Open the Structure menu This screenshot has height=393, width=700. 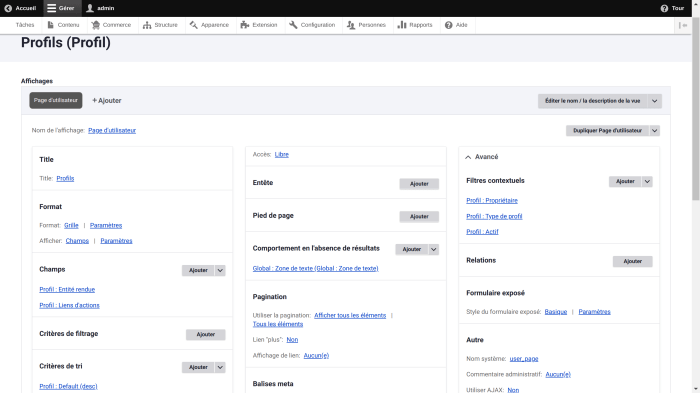(160, 25)
